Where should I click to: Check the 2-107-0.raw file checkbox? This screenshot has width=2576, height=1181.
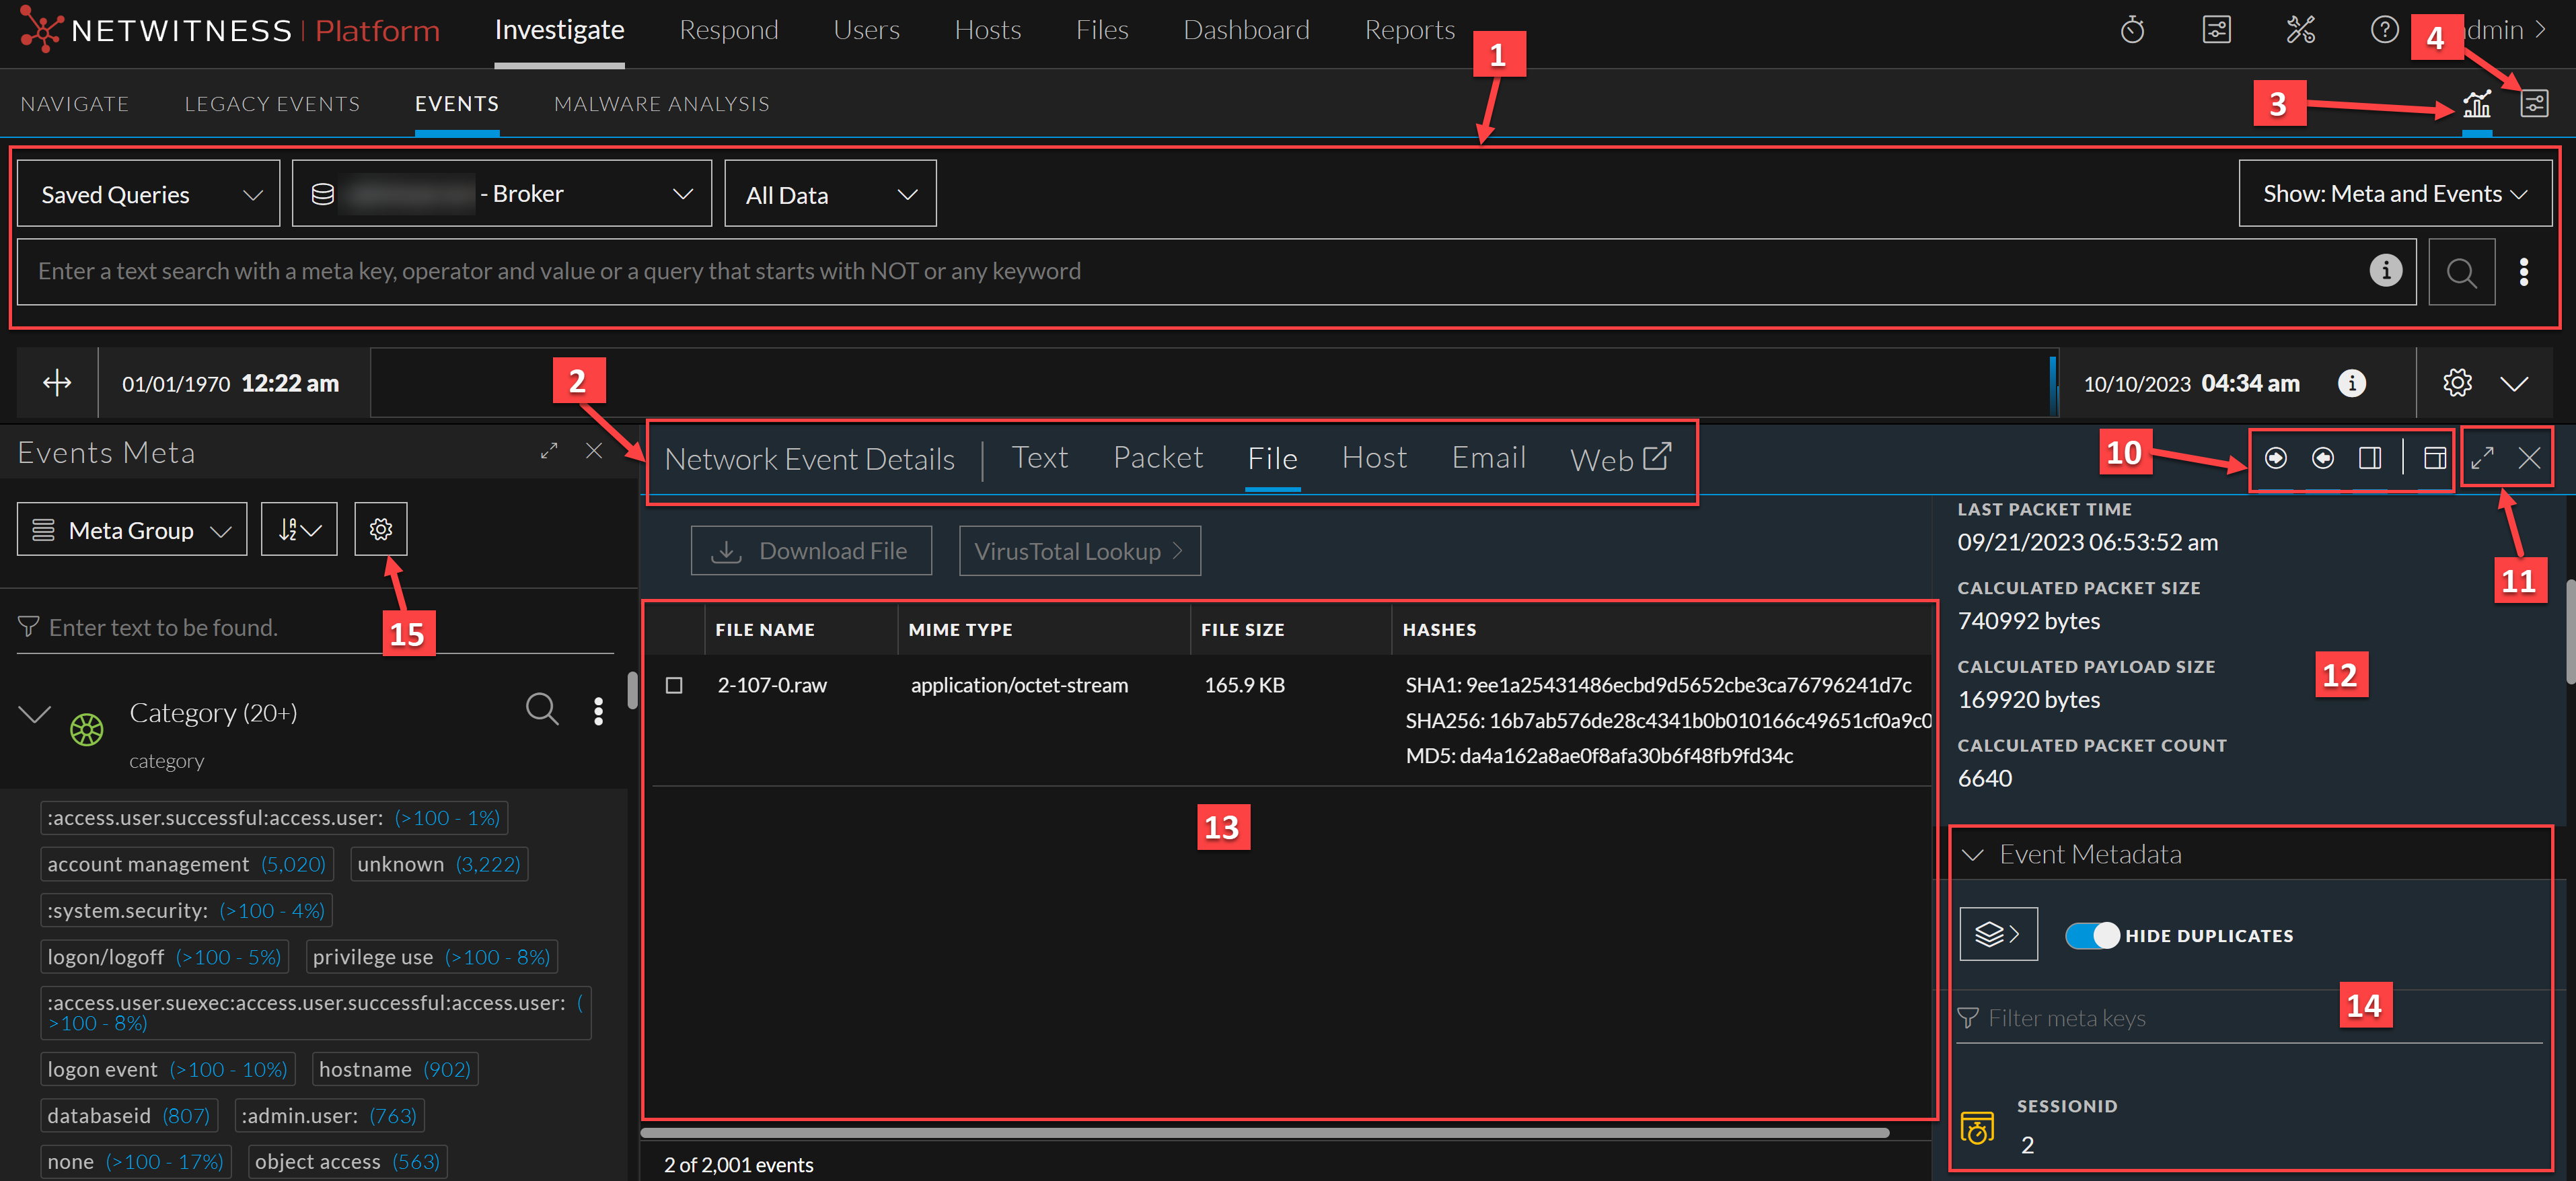point(674,685)
